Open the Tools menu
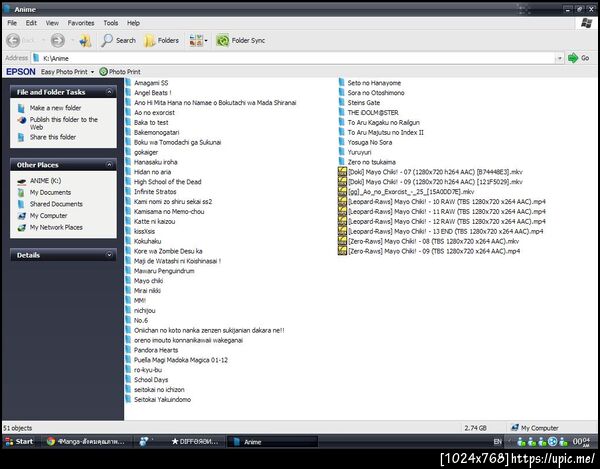The image size is (600, 469). coord(111,23)
